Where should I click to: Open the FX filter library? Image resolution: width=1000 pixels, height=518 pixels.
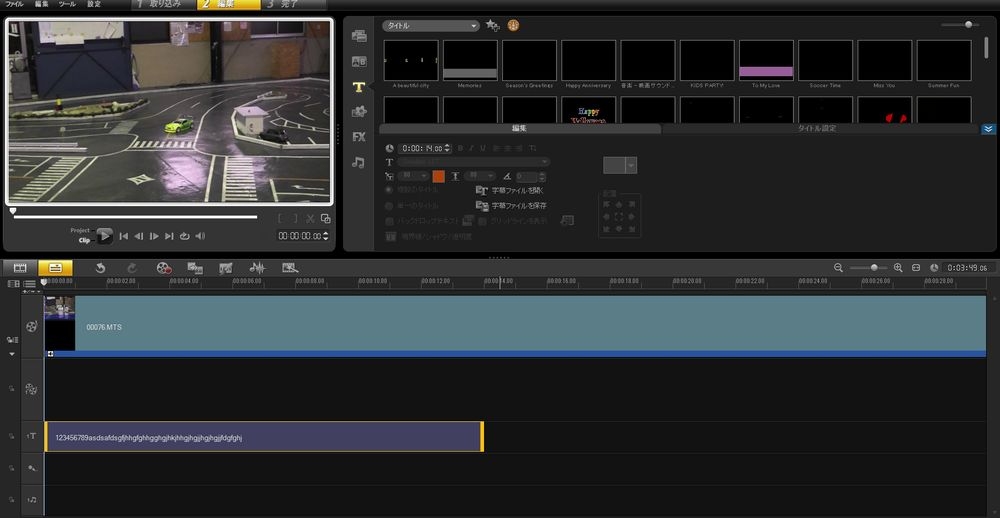tap(358, 137)
